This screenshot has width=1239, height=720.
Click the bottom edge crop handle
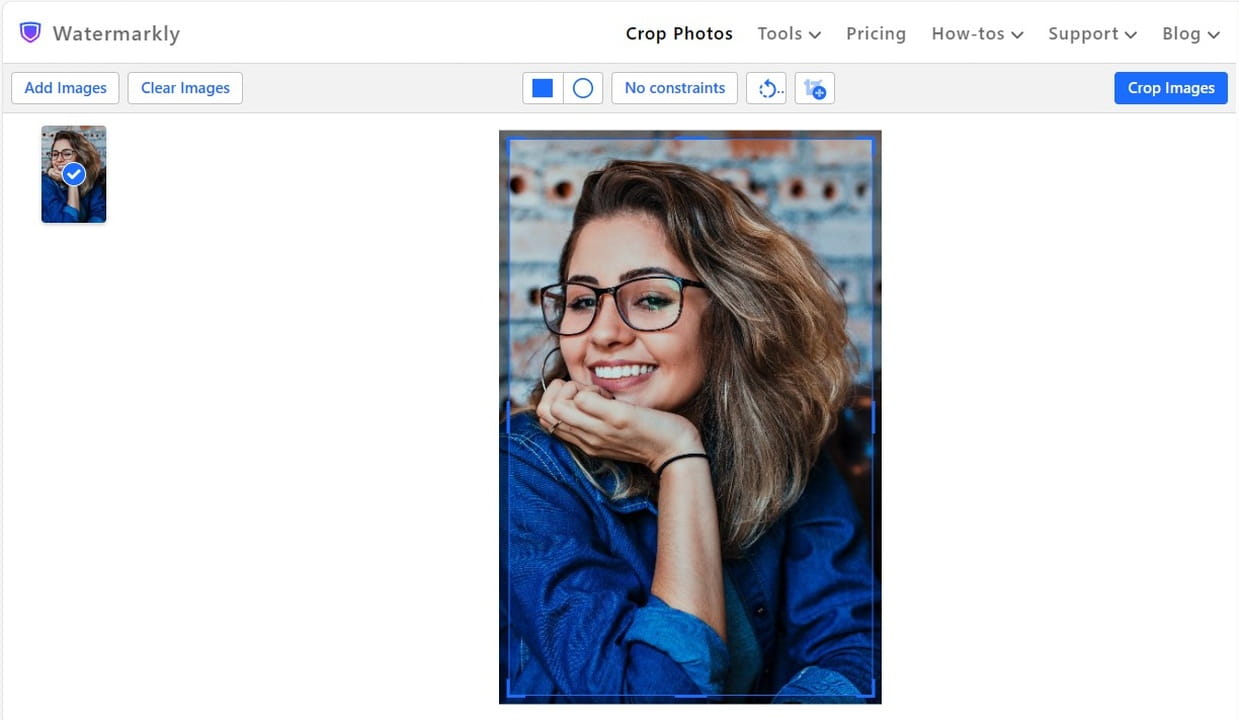pos(691,695)
